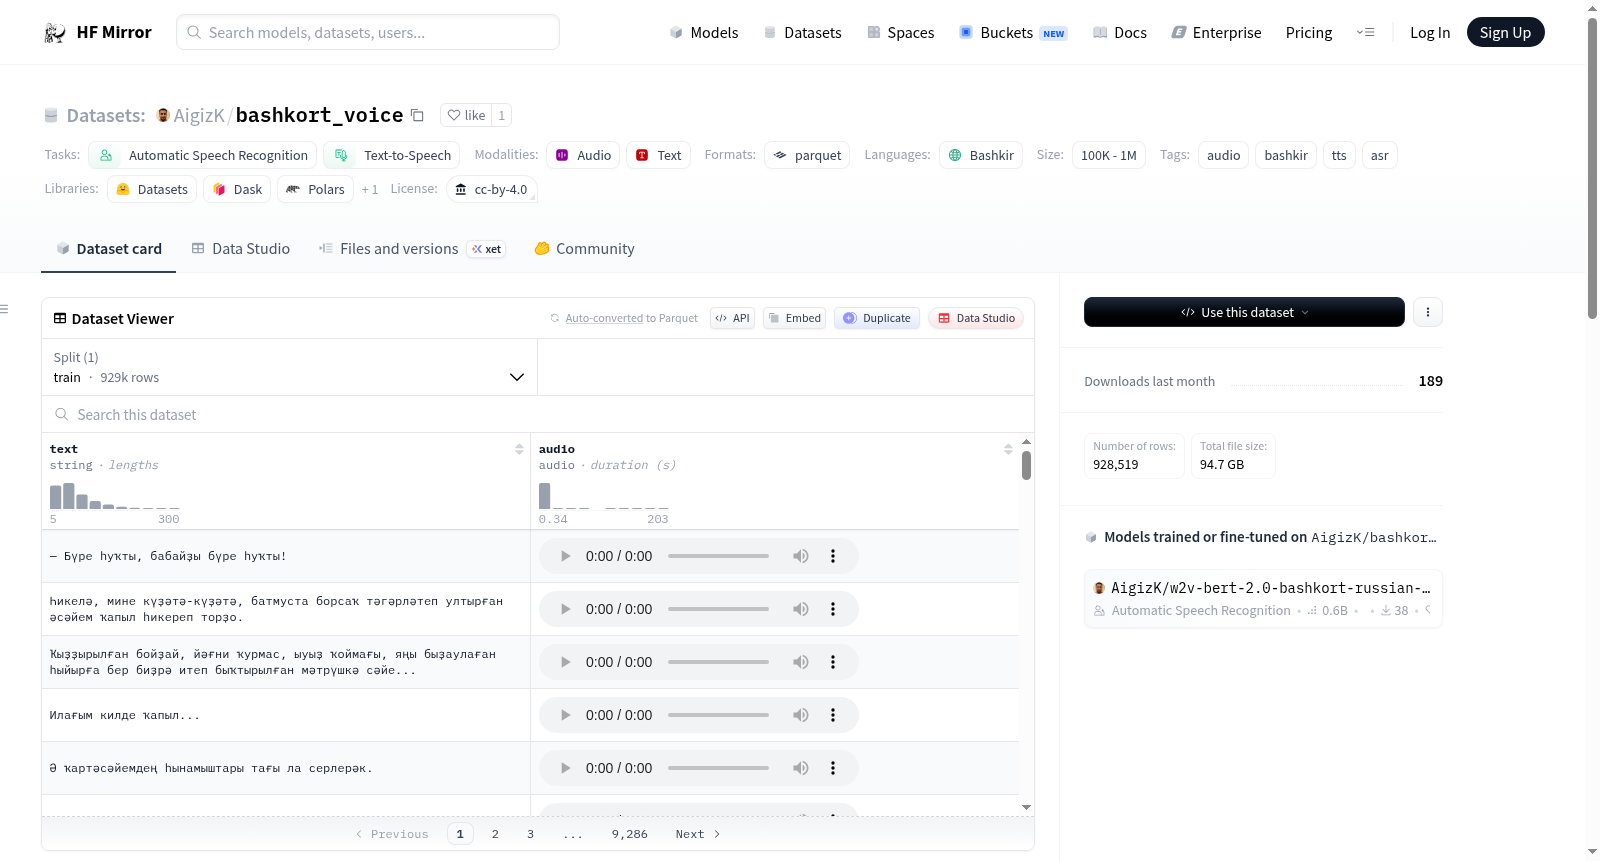
Task: Focus the Search this dataset field
Action: coord(538,415)
